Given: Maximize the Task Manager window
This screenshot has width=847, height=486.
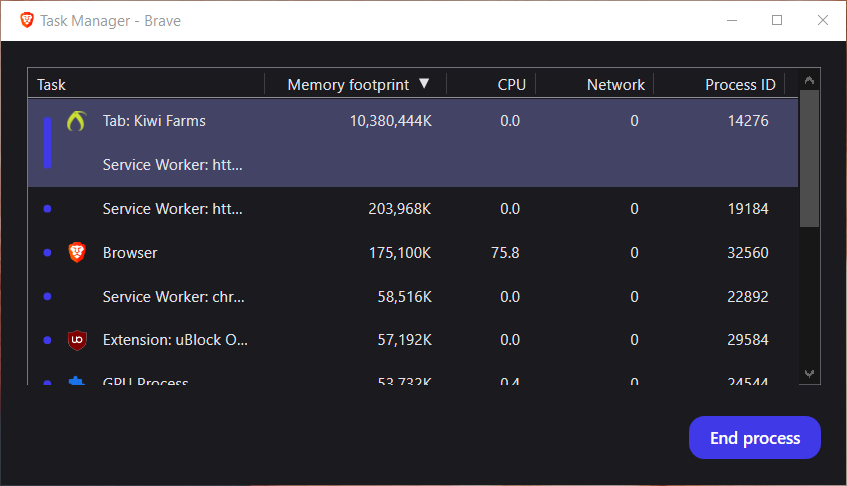Looking at the screenshot, I should click(777, 21).
